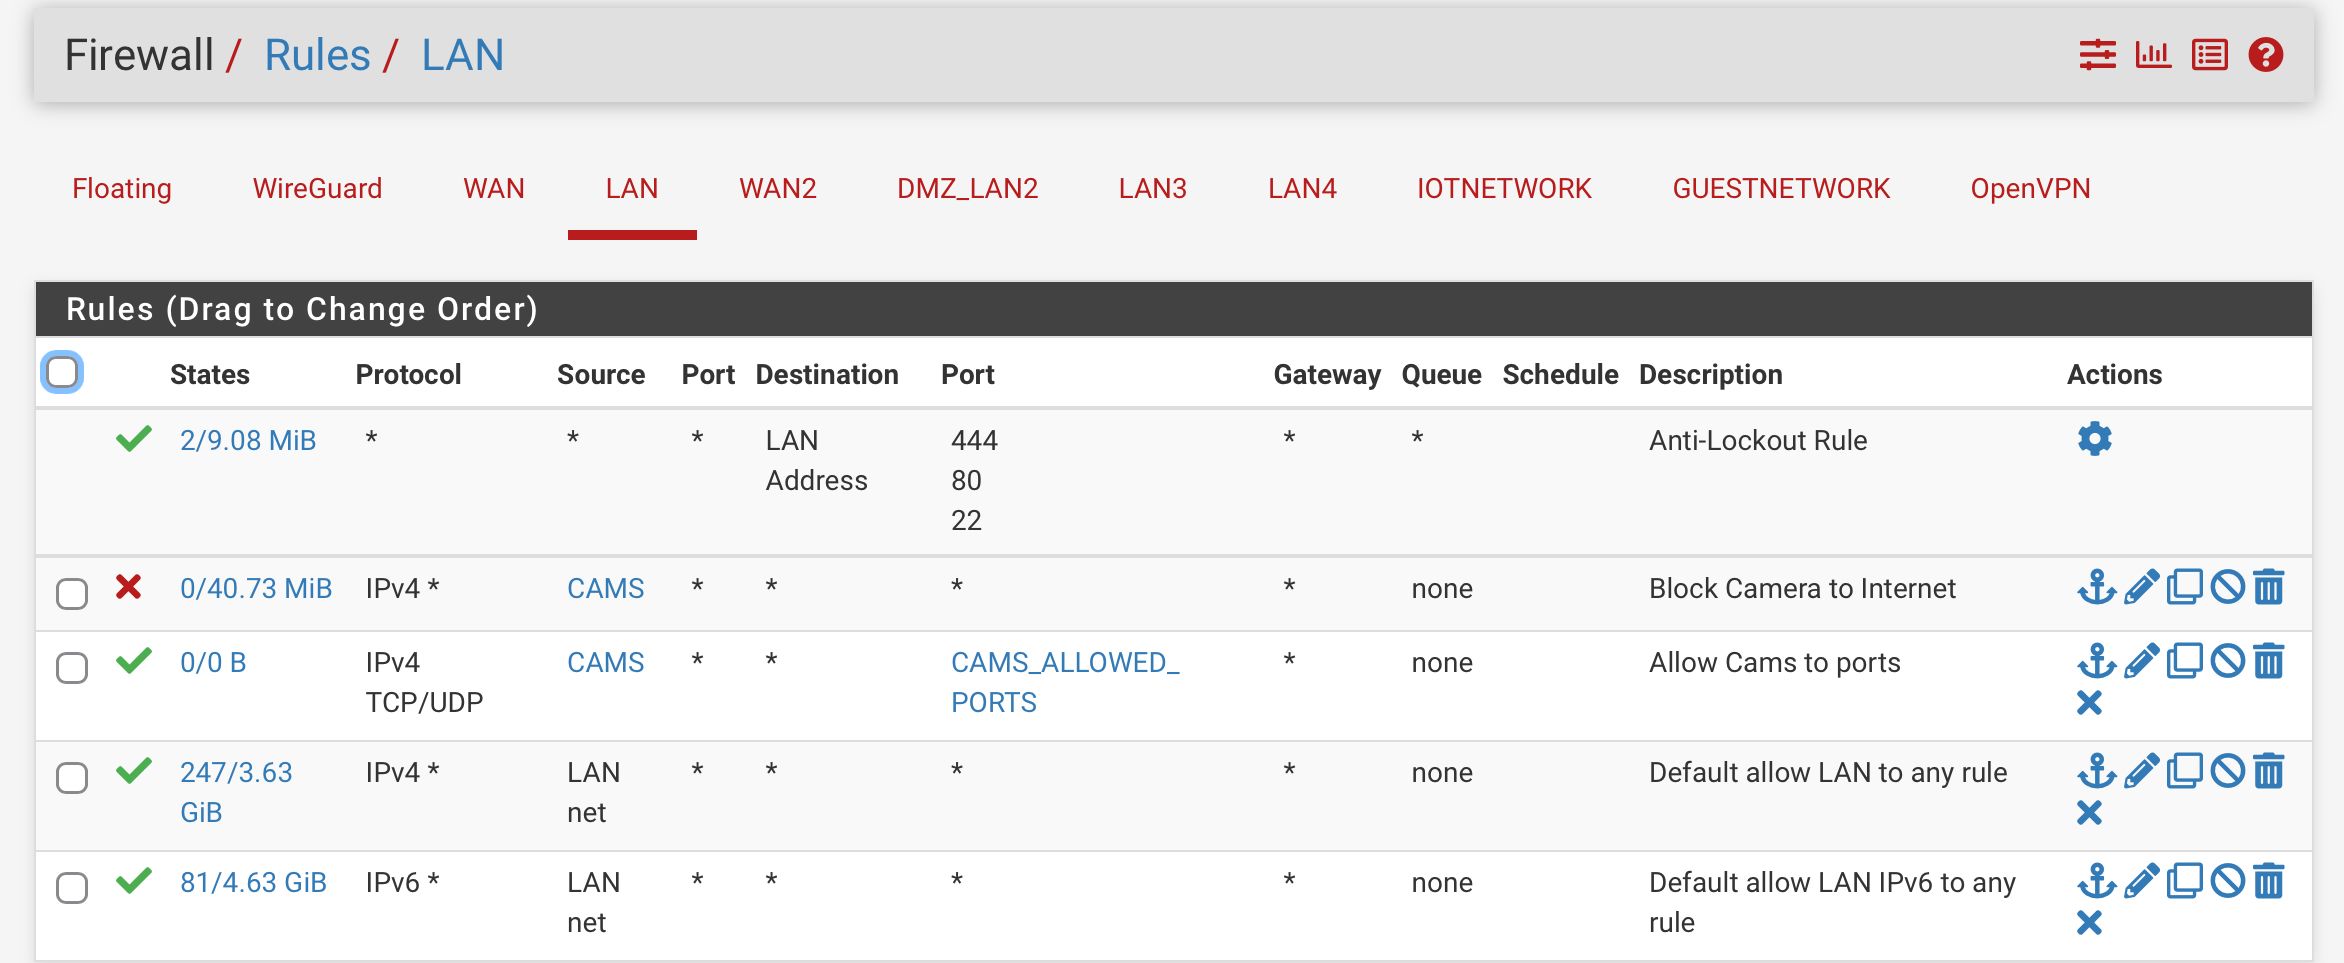Screen dimensions: 2344x963
Task: Open Anti-Lockout Rule gear settings
Action: pyautogui.click(x=2094, y=439)
